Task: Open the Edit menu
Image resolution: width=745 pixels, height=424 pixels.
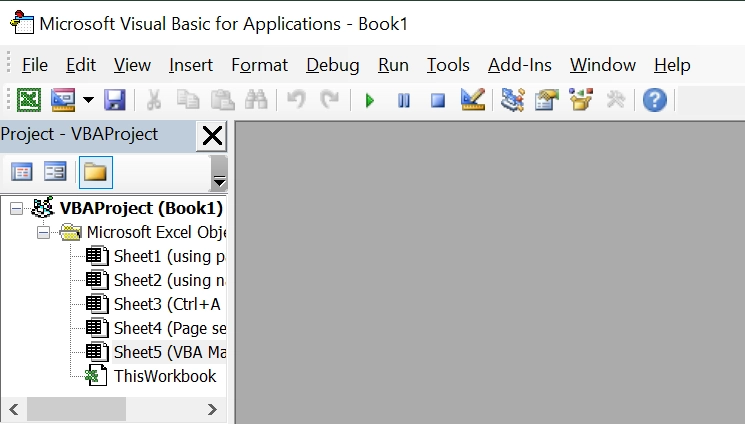Action: click(x=81, y=65)
